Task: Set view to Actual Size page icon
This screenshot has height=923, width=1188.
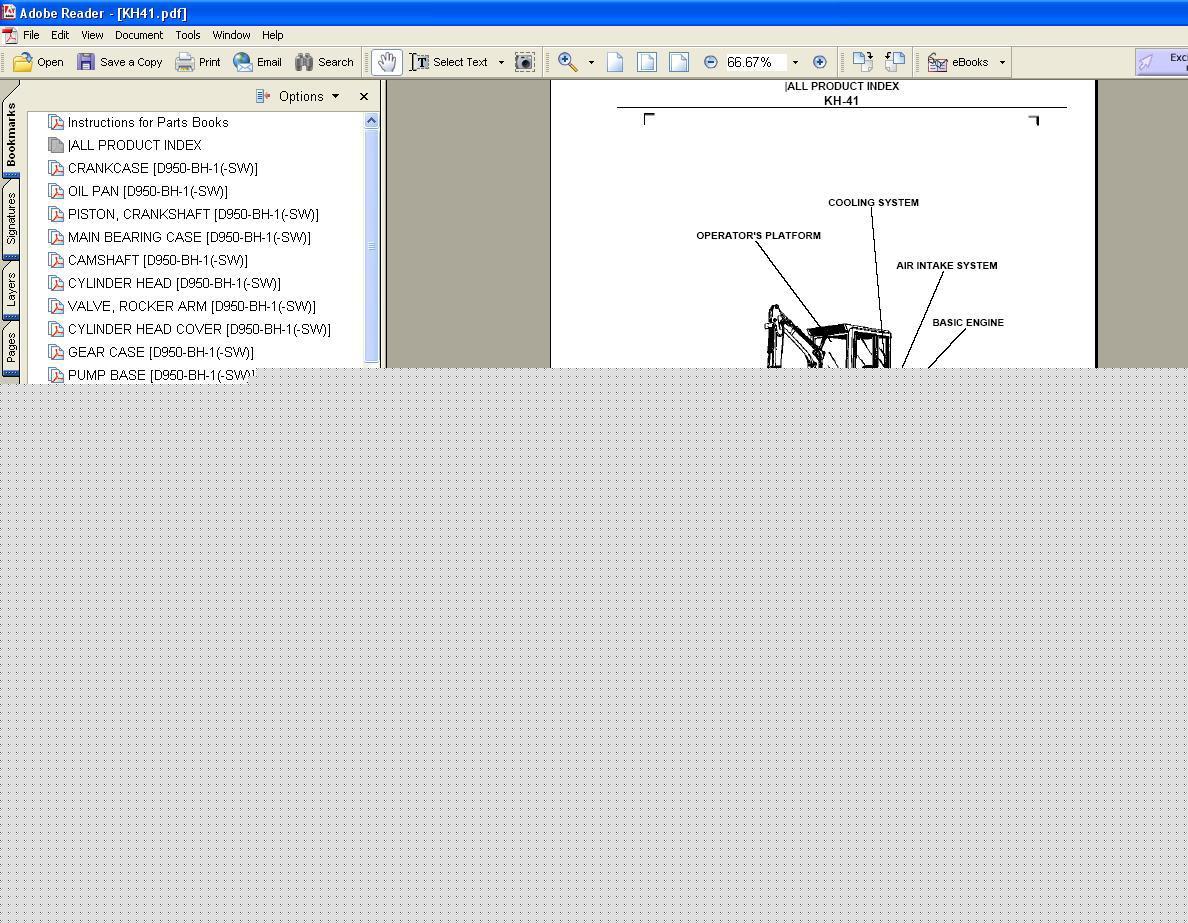Action: pyautogui.click(x=615, y=62)
